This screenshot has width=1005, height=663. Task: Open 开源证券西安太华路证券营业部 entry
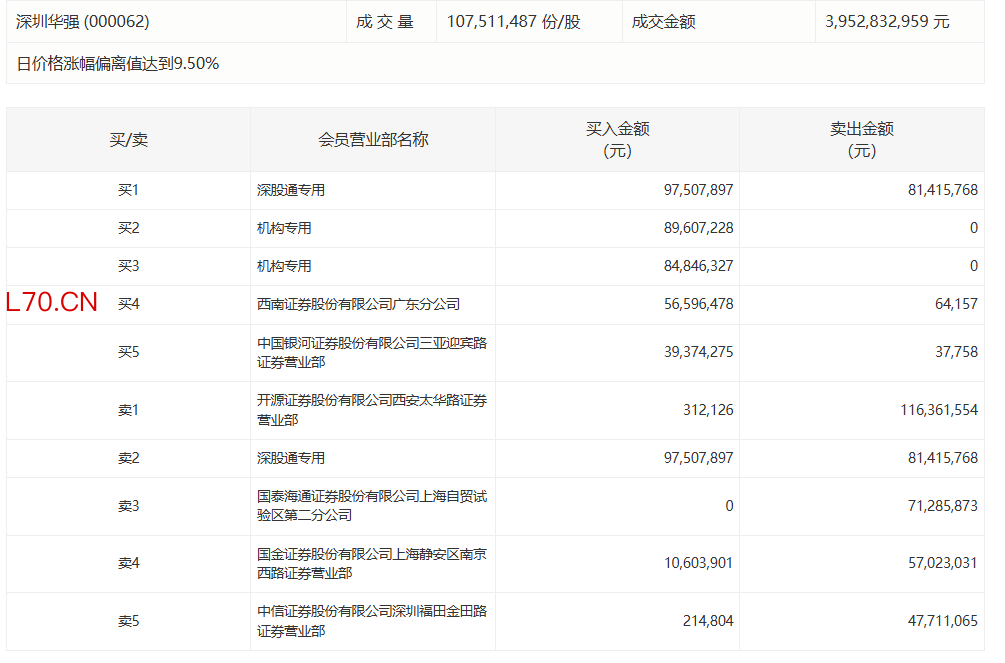371,410
